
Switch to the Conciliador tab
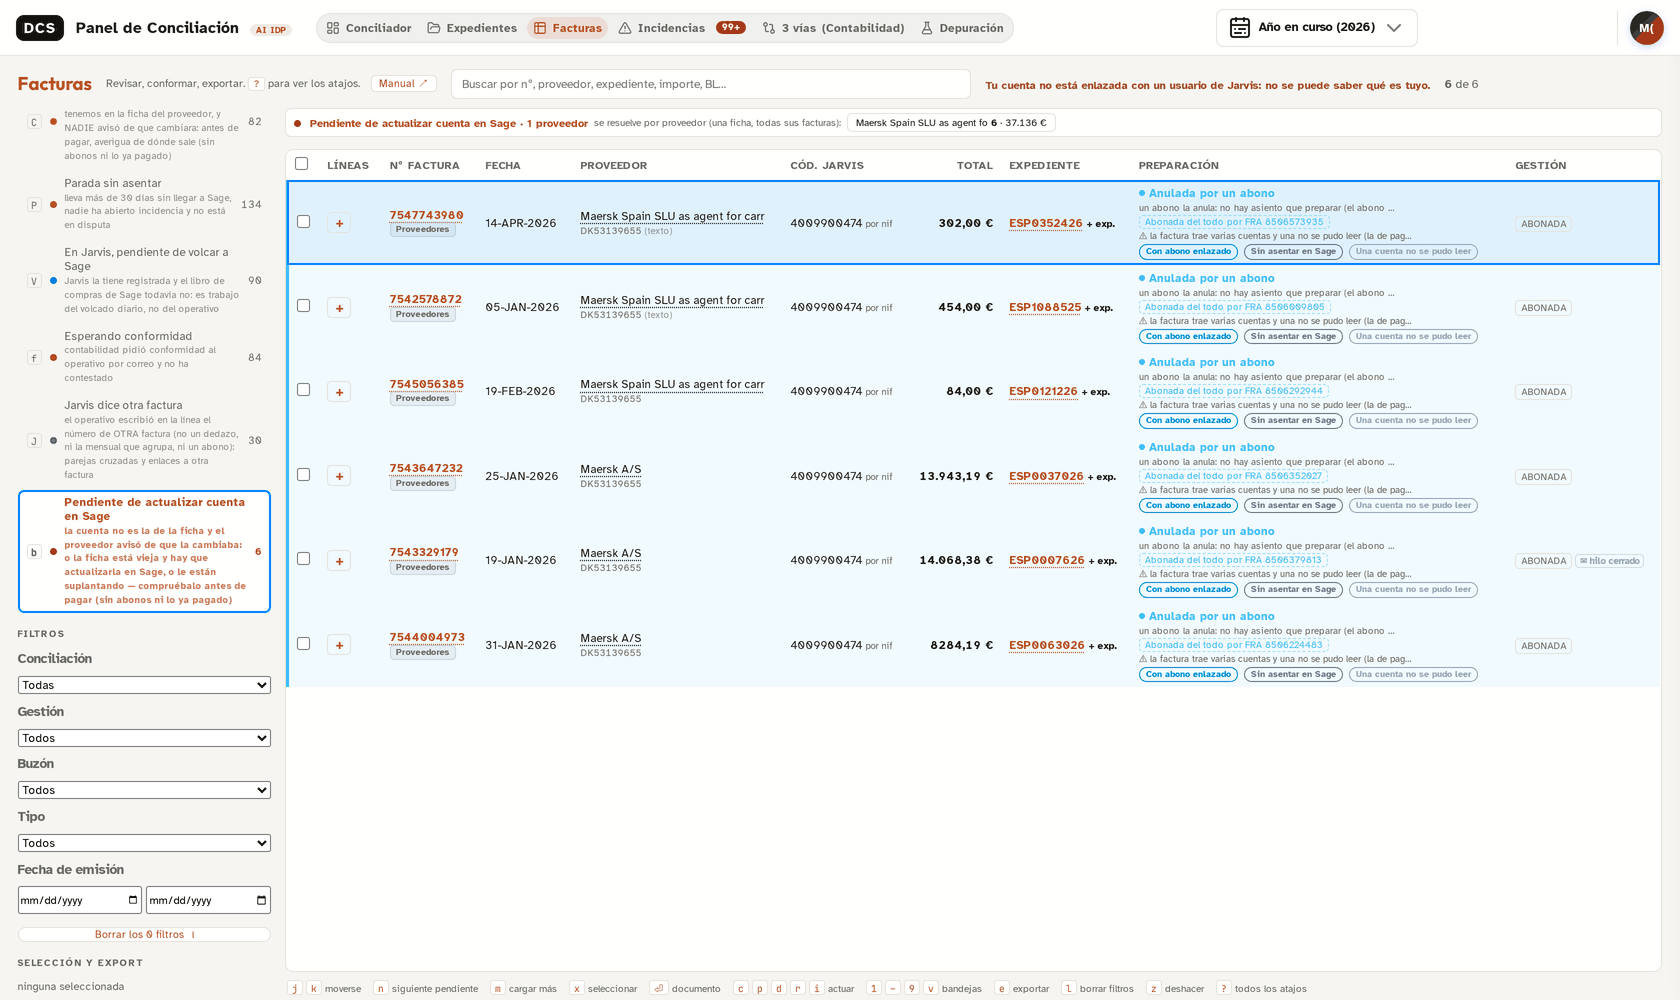click(368, 28)
